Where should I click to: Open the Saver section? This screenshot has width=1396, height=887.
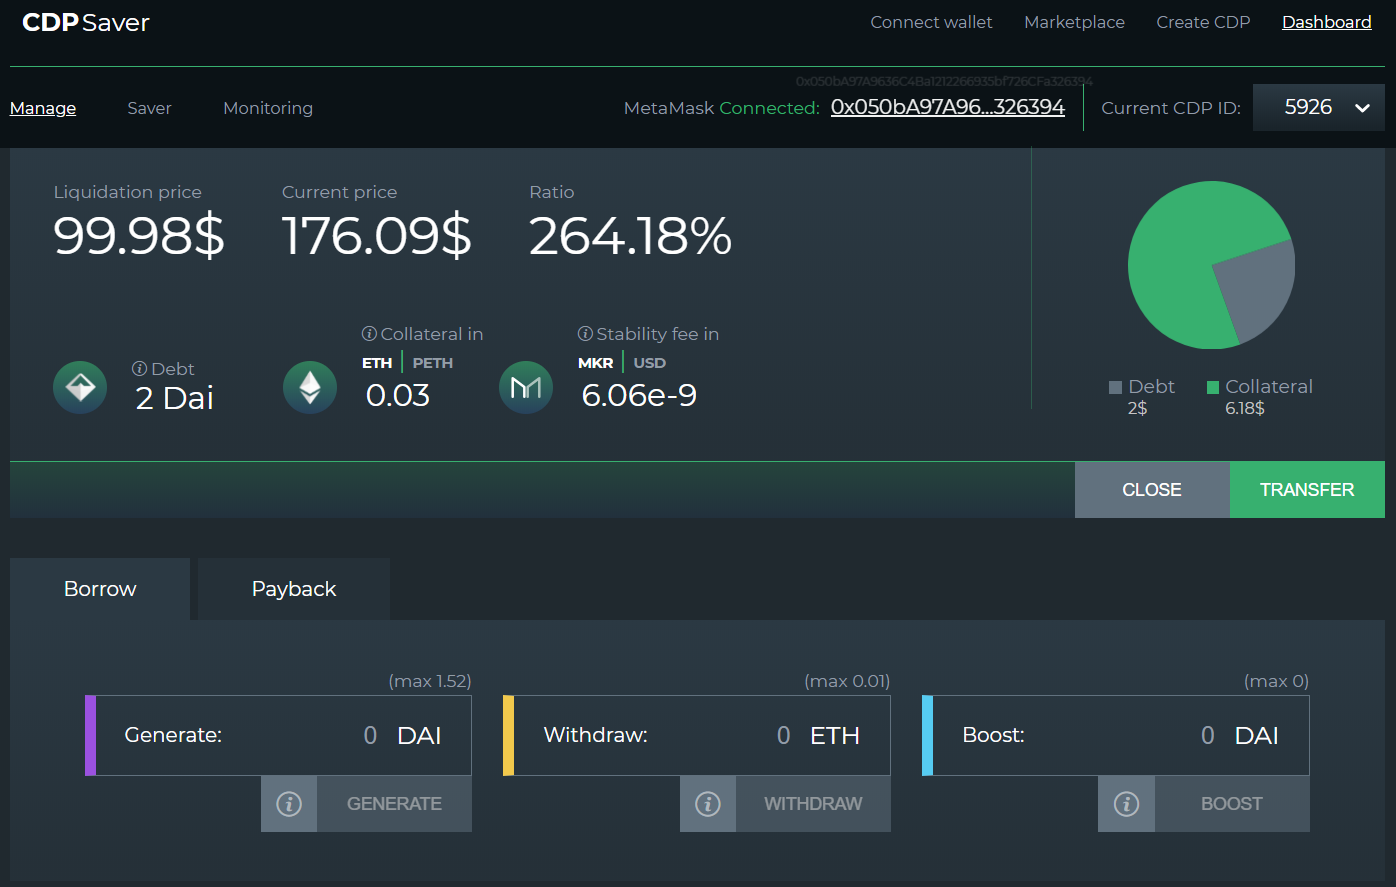[149, 108]
